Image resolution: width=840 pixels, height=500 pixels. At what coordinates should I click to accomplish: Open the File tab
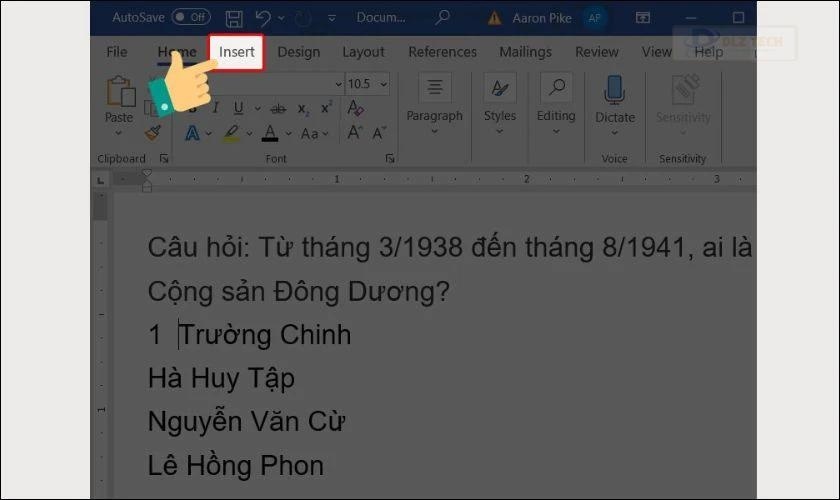[x=117, y=52]
